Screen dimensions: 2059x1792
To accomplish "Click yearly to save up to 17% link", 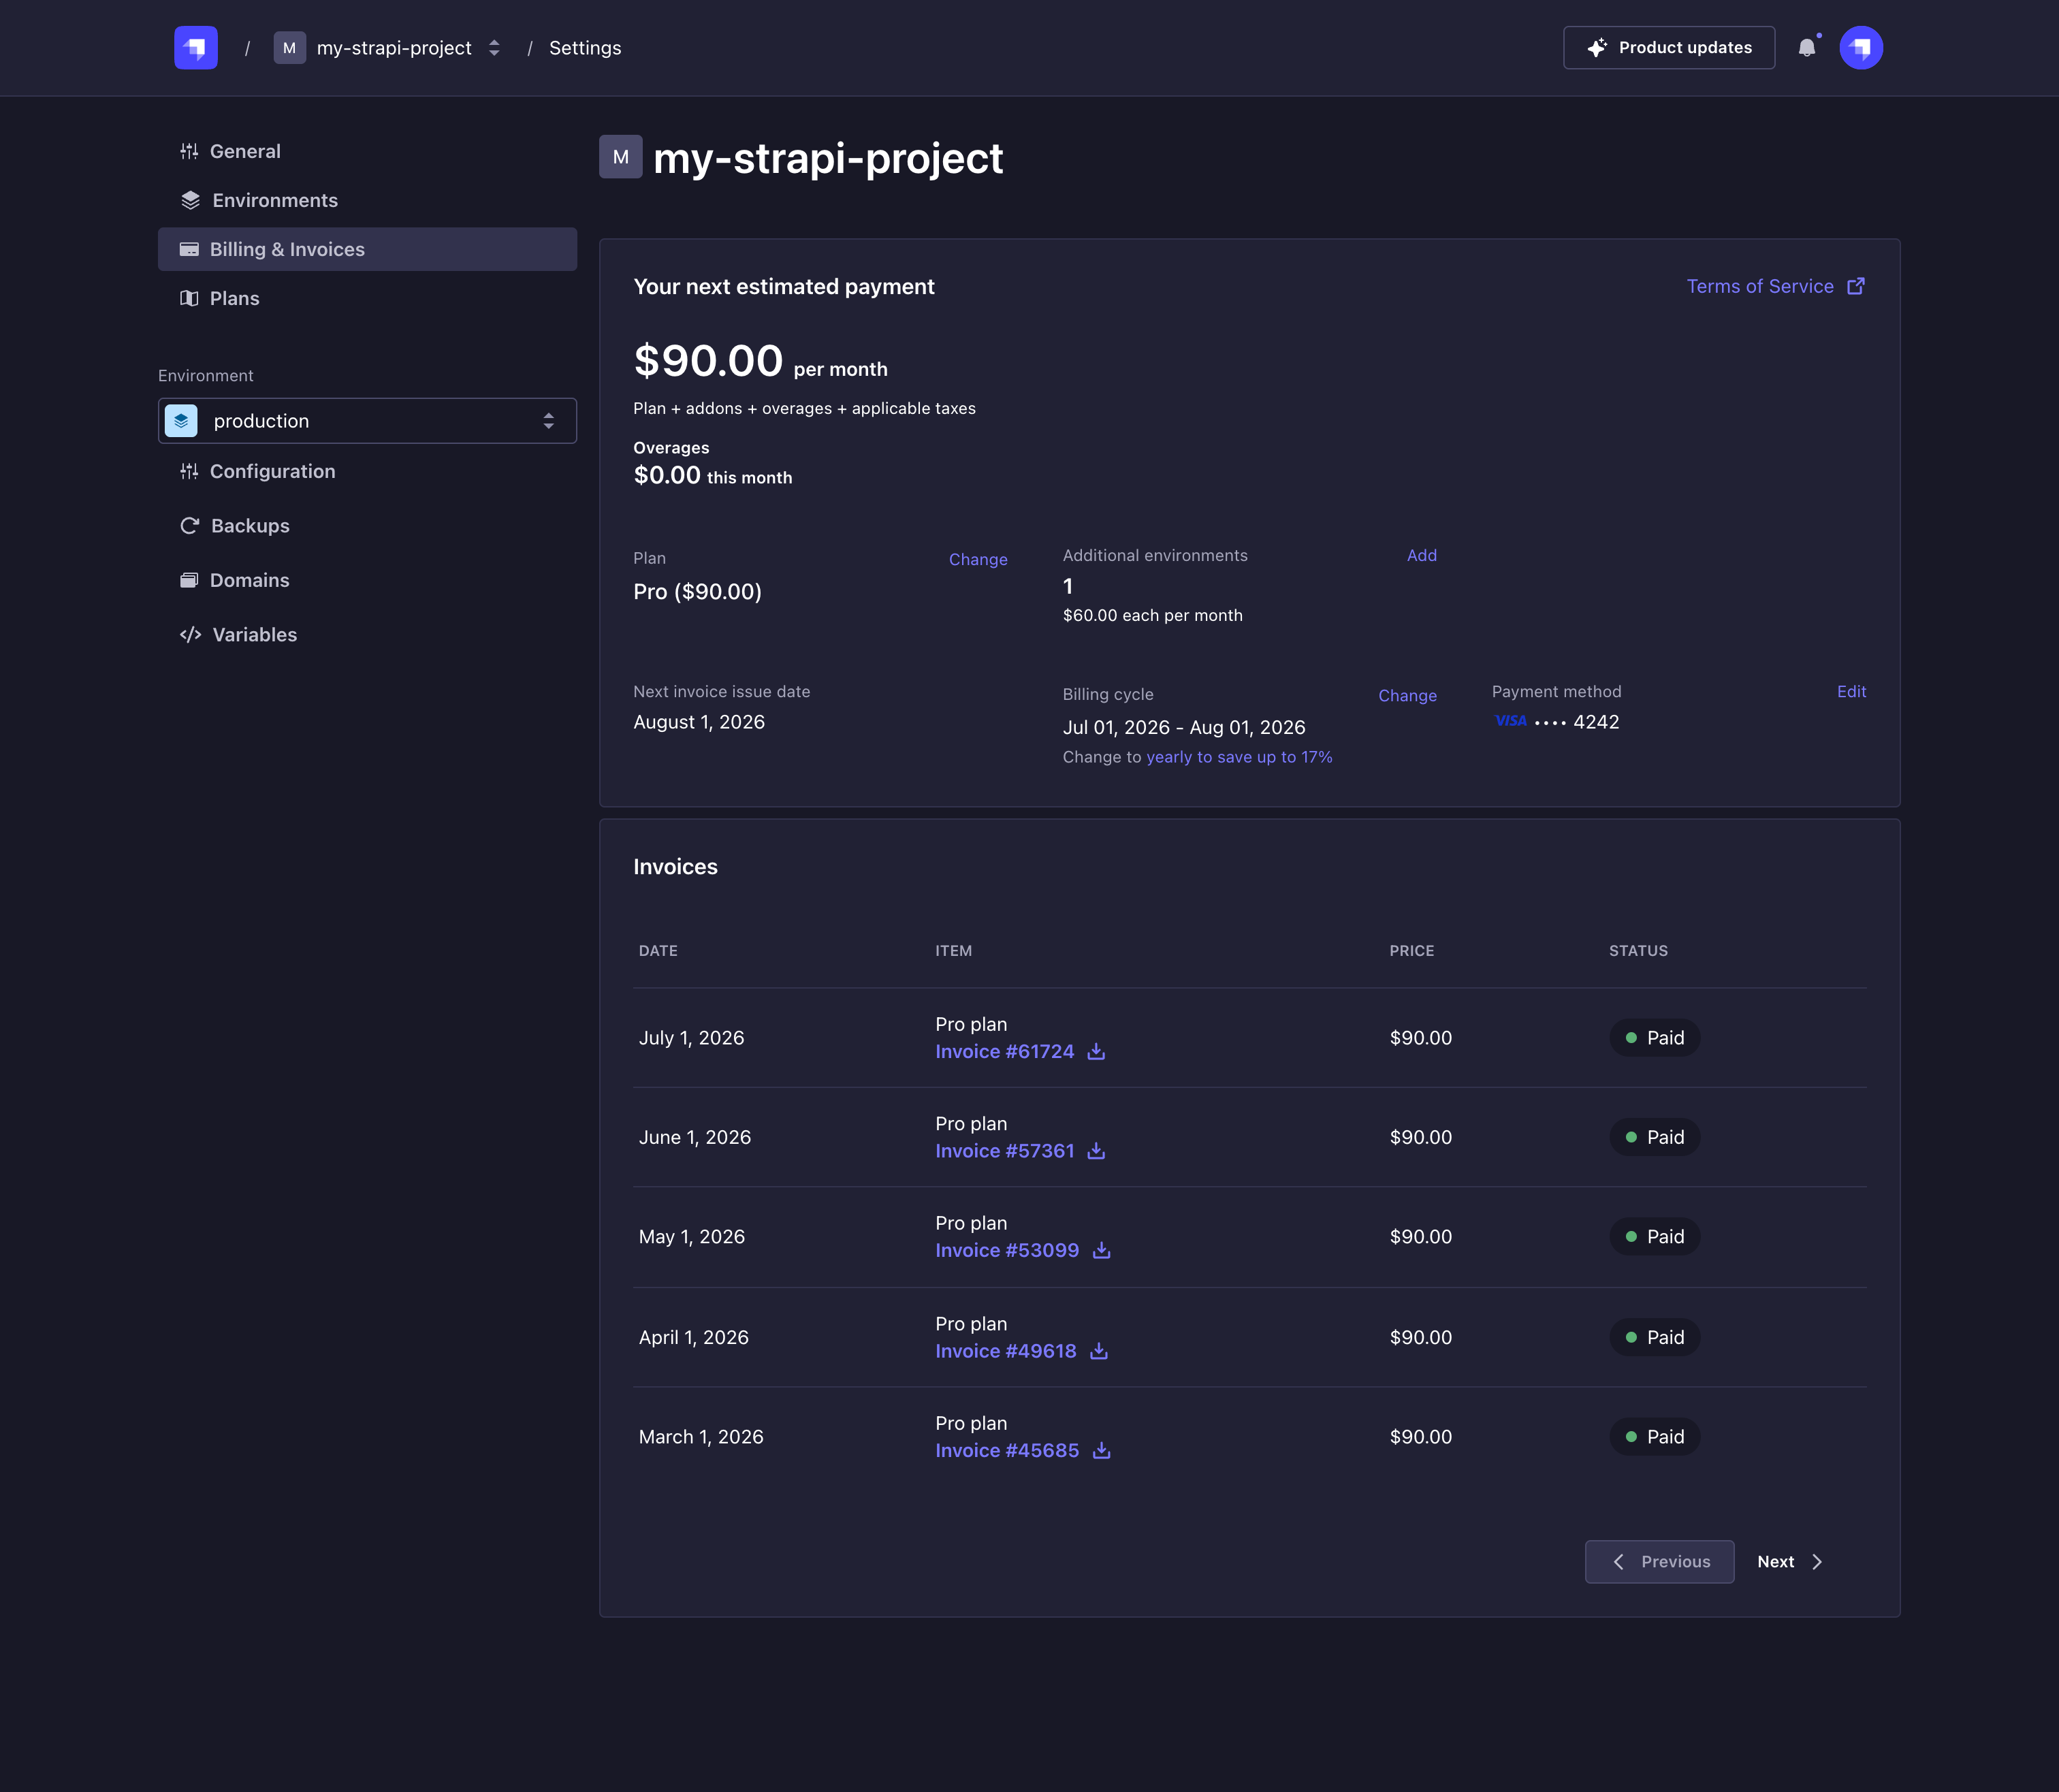I will [1239, 757].
